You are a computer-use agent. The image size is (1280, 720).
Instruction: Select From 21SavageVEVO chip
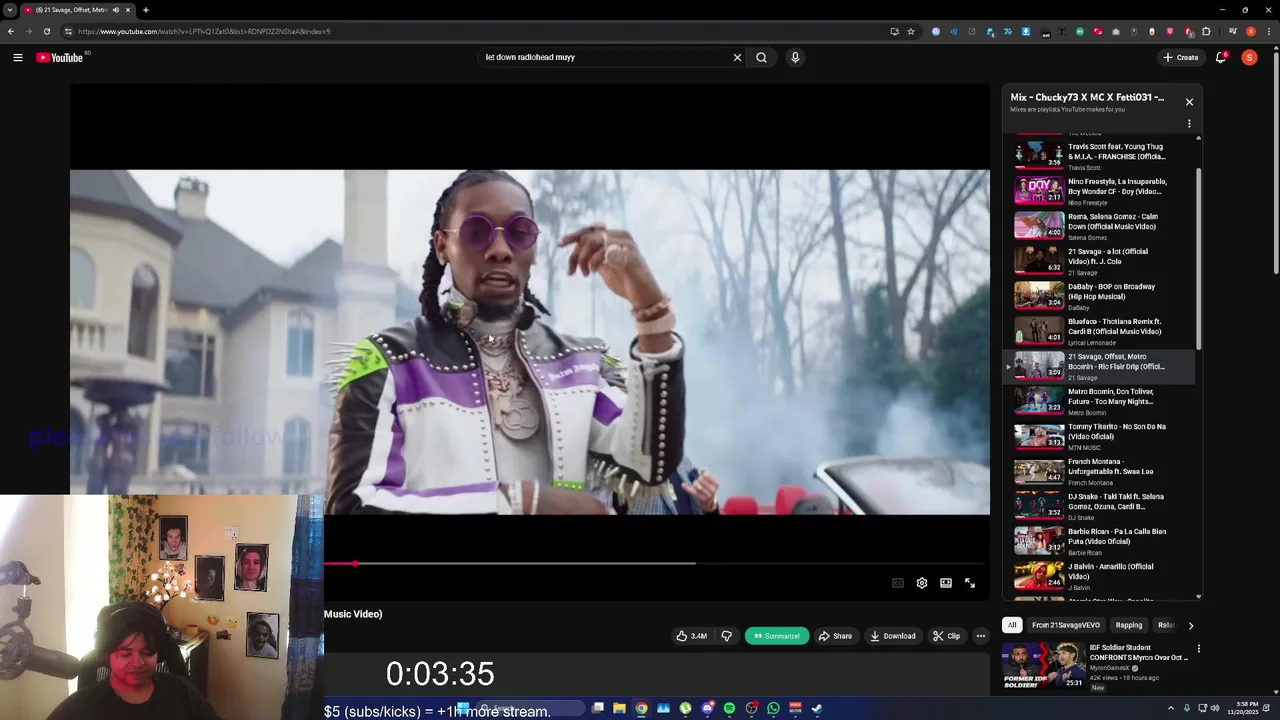[1066, 625]
